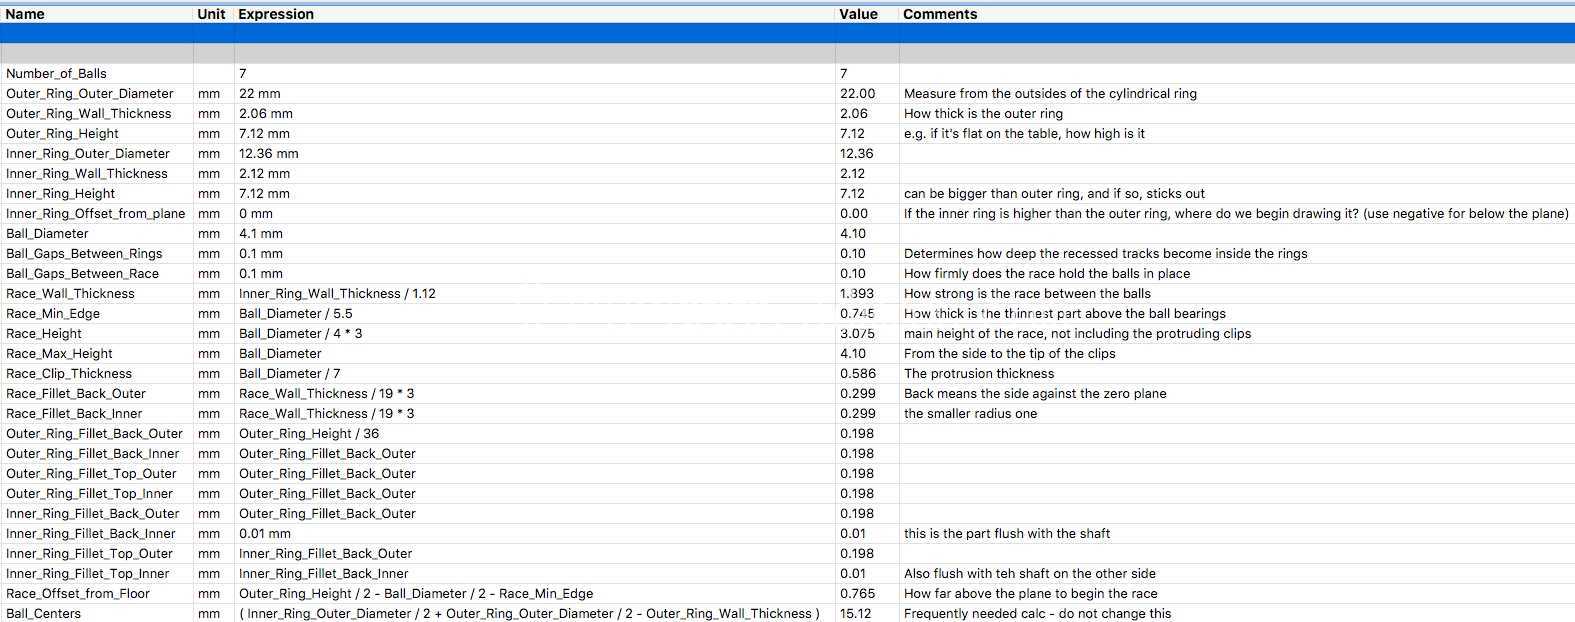Click the Race_Wall_Thickness value 1.393
Viewport: 1575px width, 622px height.
(x=857, y=293)
